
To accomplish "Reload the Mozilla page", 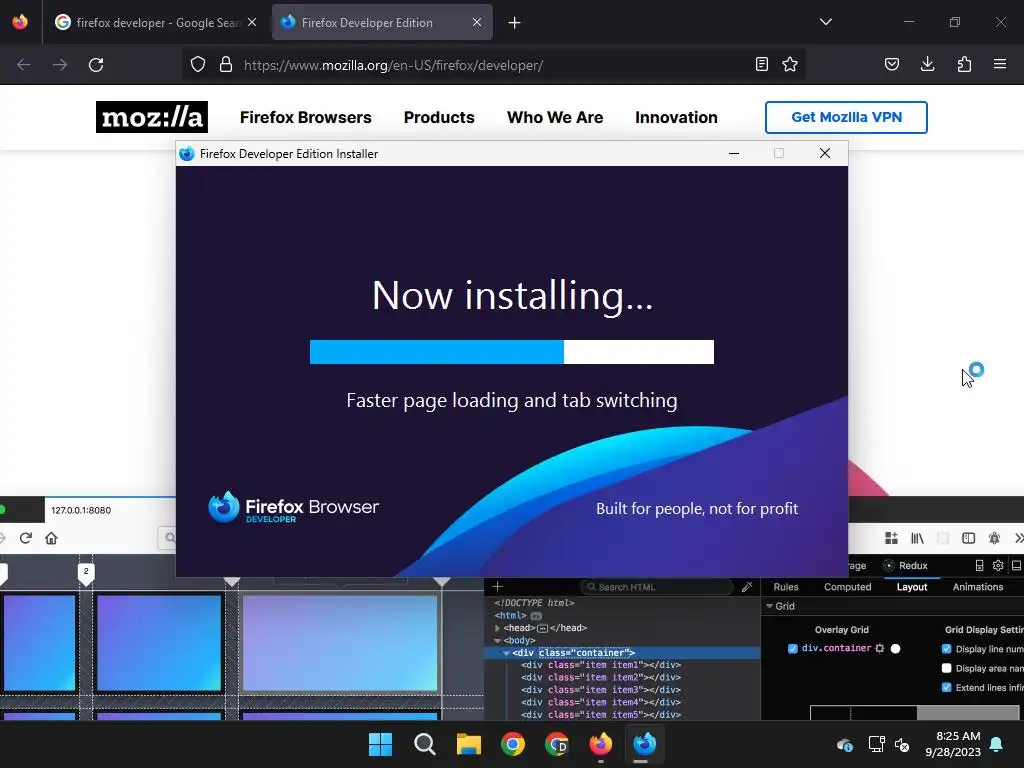I will (x=96, y=65).
